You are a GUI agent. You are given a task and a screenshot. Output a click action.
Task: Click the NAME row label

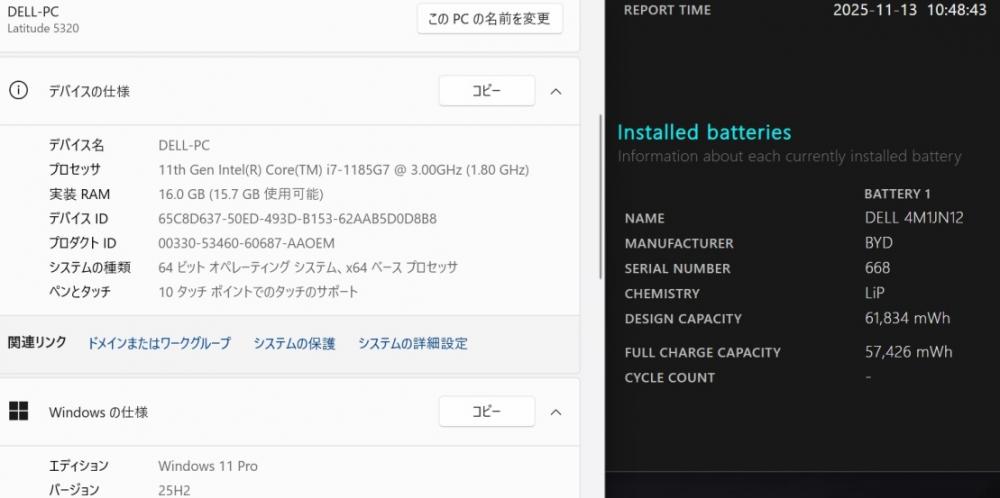point(645,219)
